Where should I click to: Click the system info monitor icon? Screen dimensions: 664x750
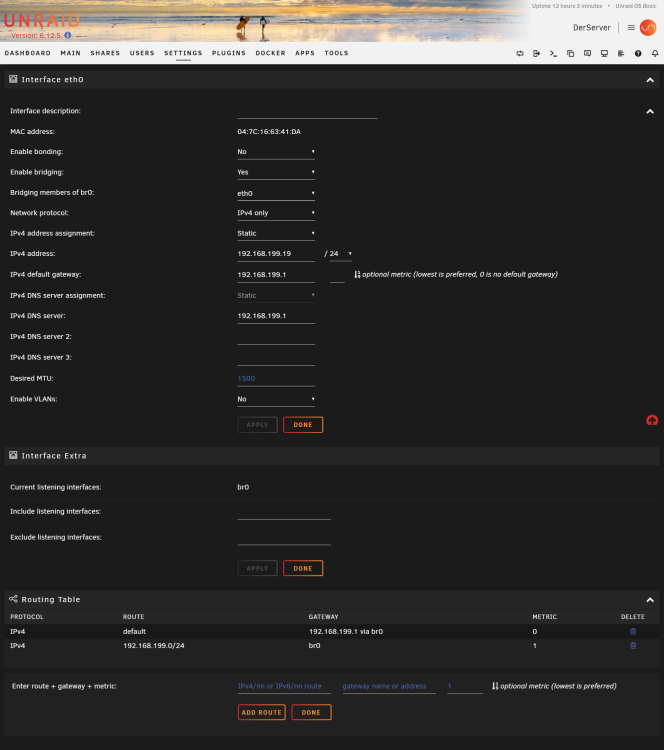tap(604, 54)
